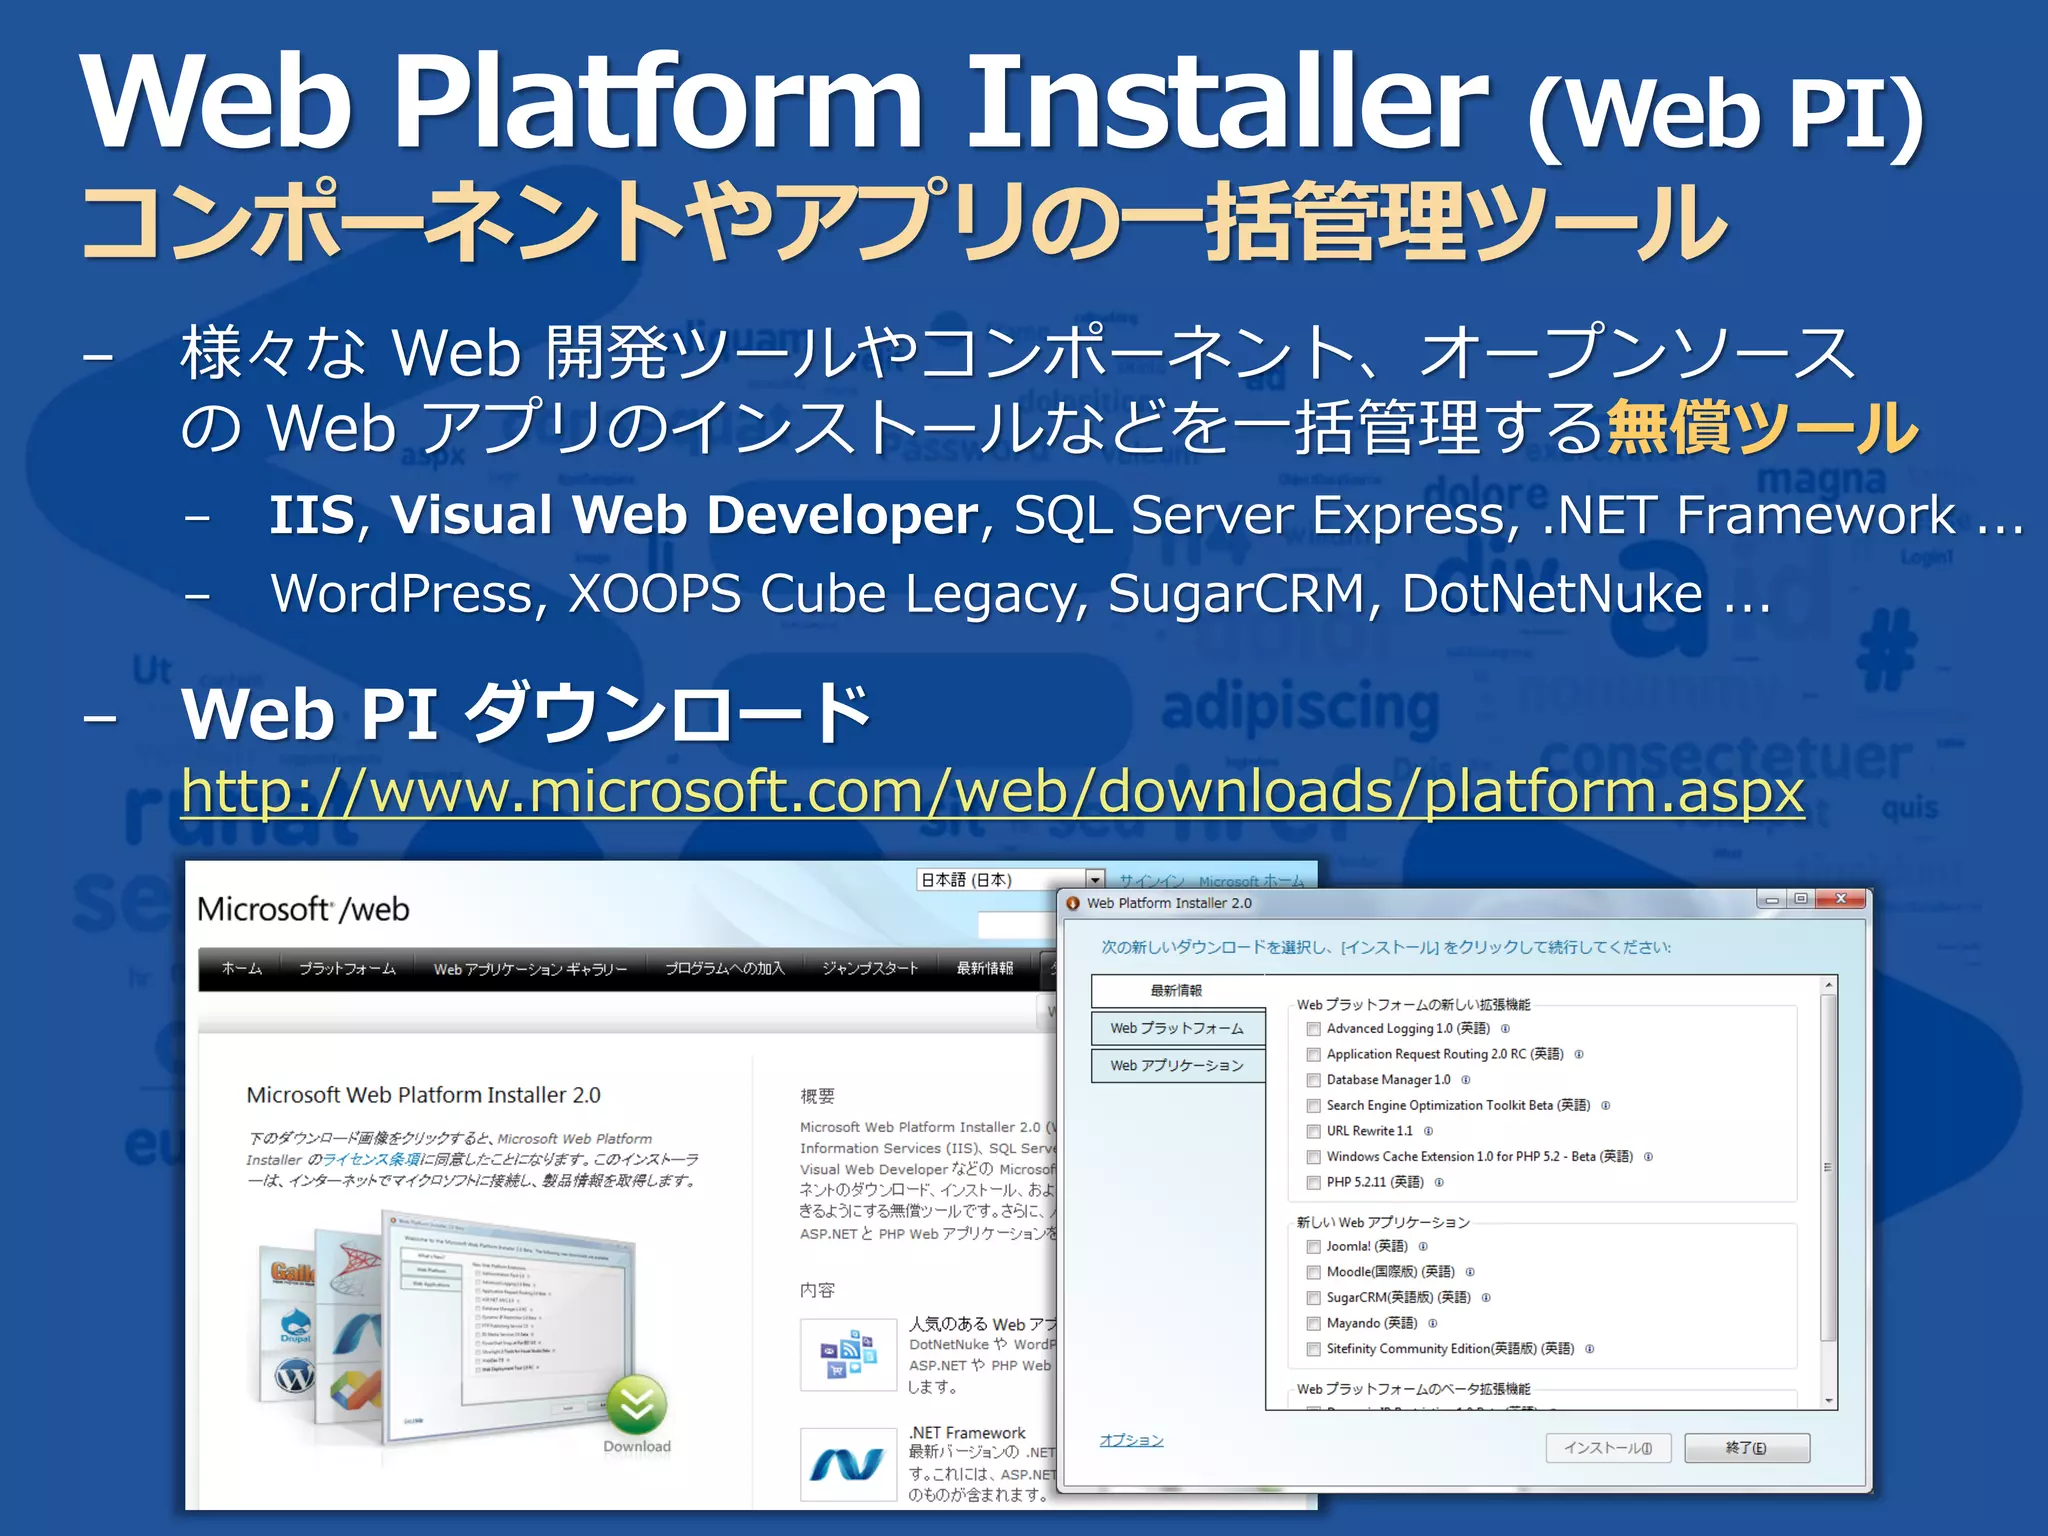Open the 最新情報 site menu item
This screenshot has width=2048, height=1536.
pyautogui.click(x=985, y=968)
